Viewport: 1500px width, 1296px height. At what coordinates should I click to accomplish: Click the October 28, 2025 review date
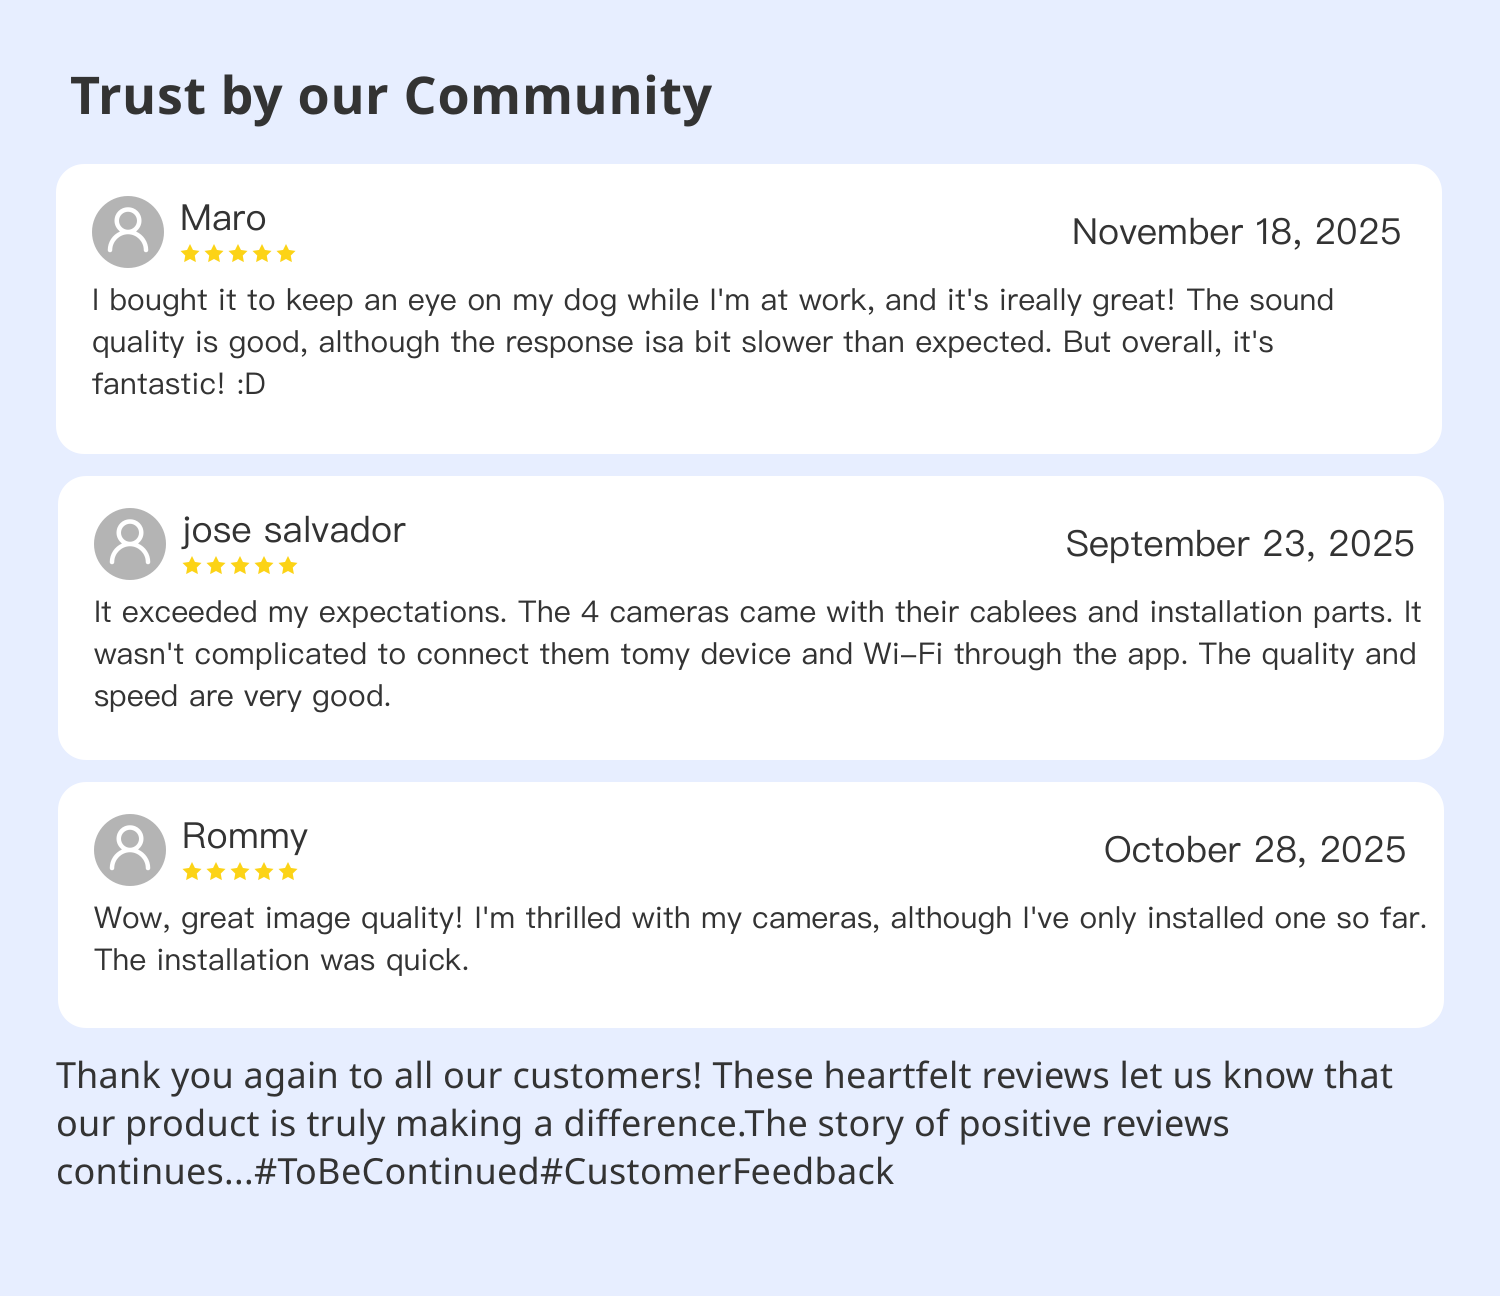1255,850
